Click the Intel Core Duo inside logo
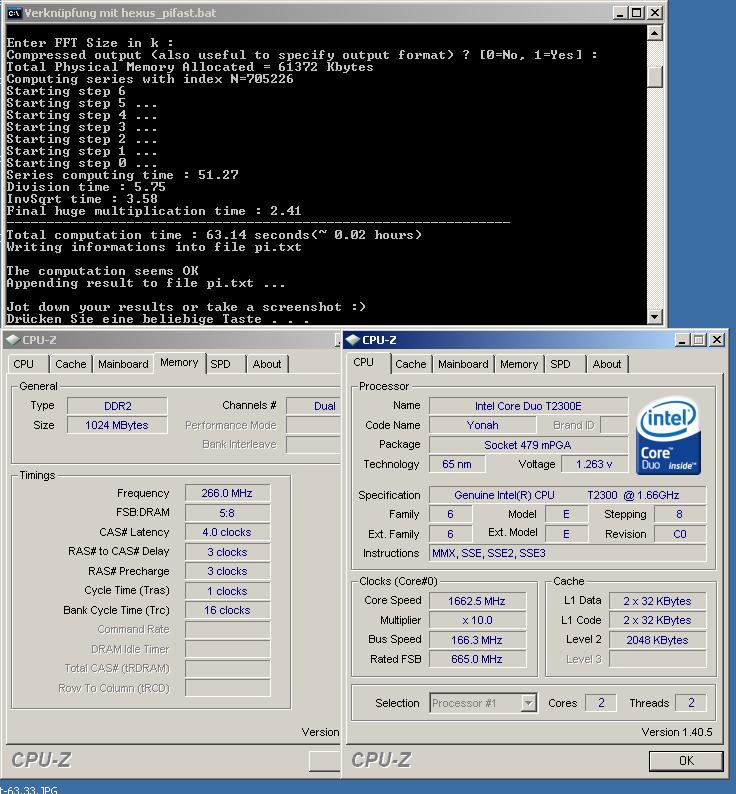The width and height of the screenshot is (736, 794). pos(668,435)
